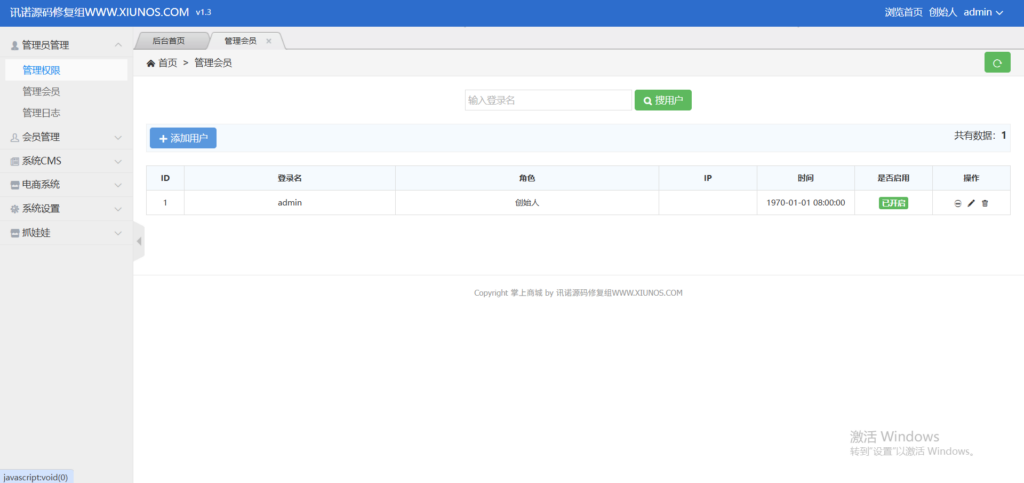Screen dimensions: 1024x483
Task: Close the 管理会员 tab with x icon
Action: (x=269, y=41)
